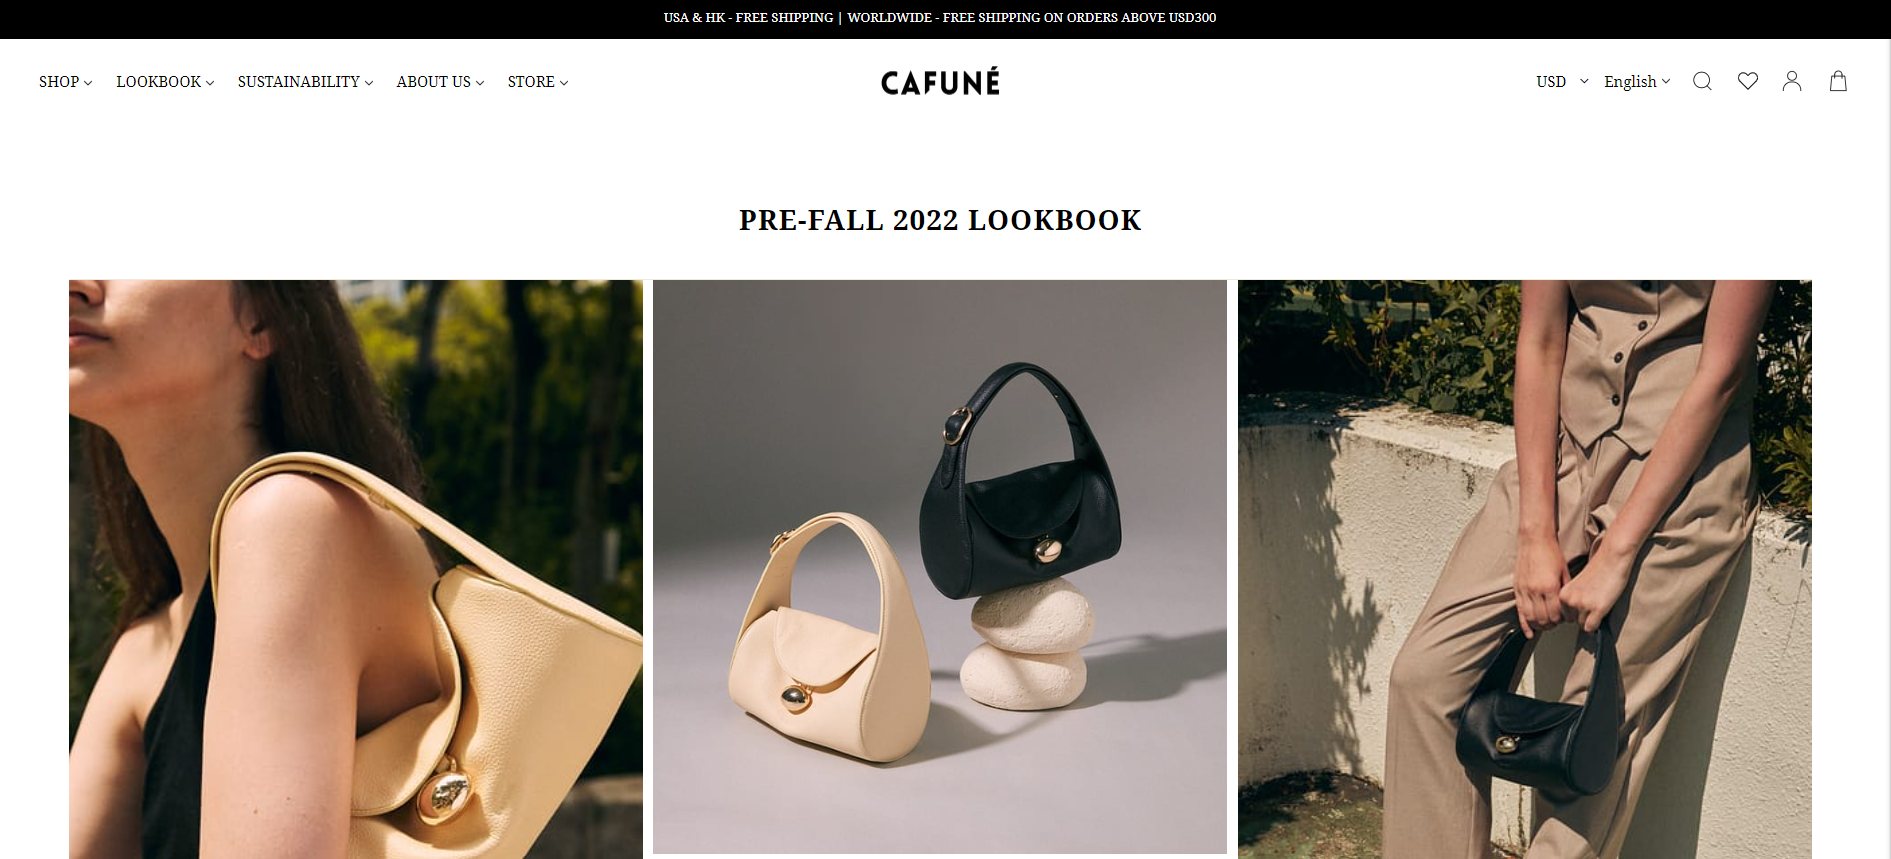Open the SUSTAINABILITY menu
The width and height of the screenshot is (1891, 859).
pyautogui.click(x=305, y=82)
